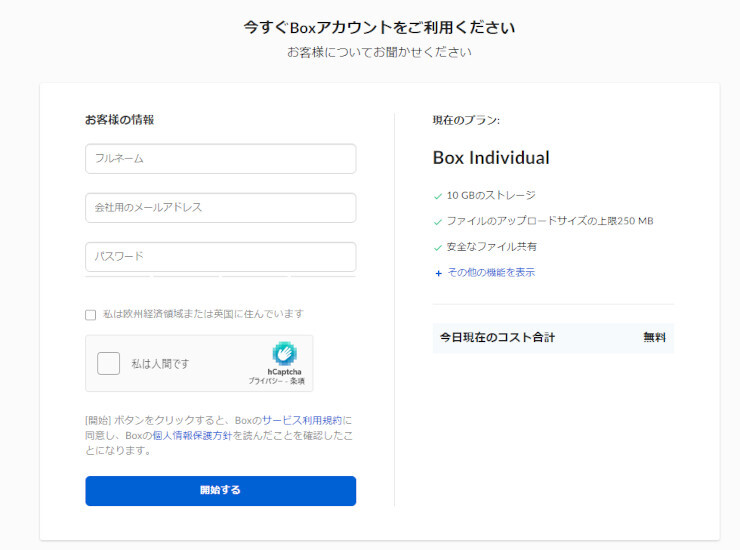Open the hCaptcha 条項 link
The width and height of the screenshot is (740, 550).
tap(297, 382)
